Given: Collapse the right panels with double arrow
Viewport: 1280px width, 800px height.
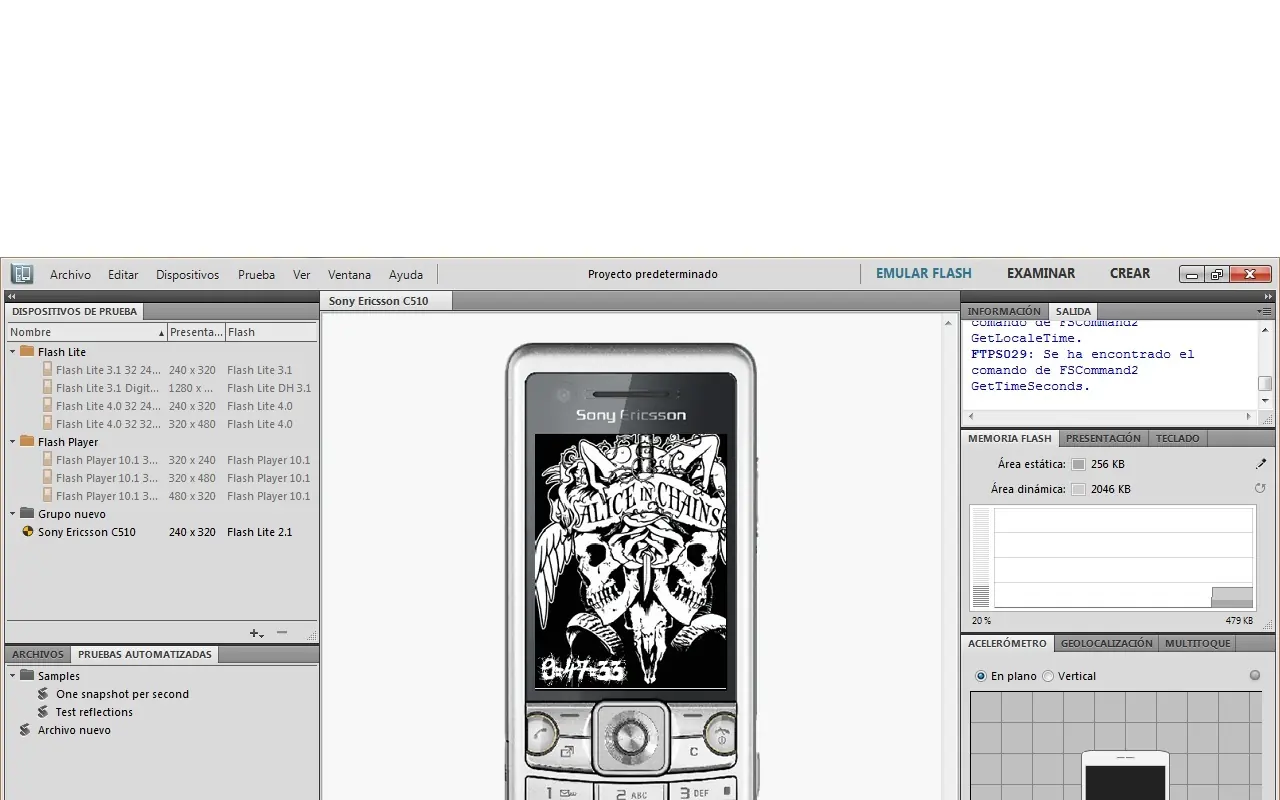Looking at the screenshot, I should (x=1268, y=297).
